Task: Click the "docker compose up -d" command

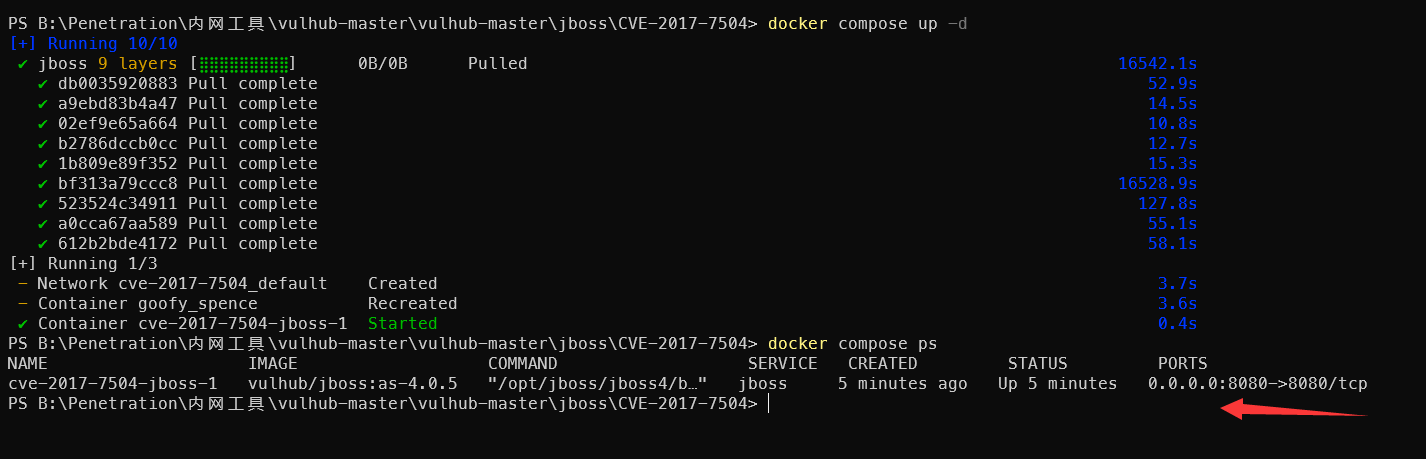Action: 867,24
